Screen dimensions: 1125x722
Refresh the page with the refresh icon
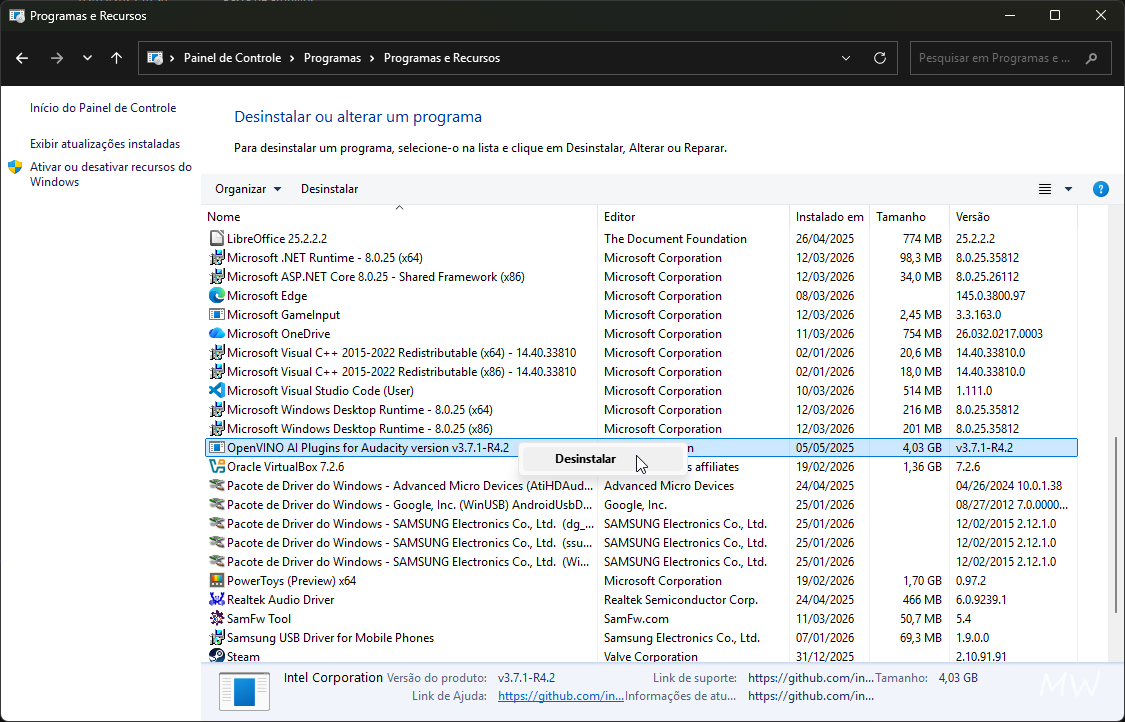(879, 58)
